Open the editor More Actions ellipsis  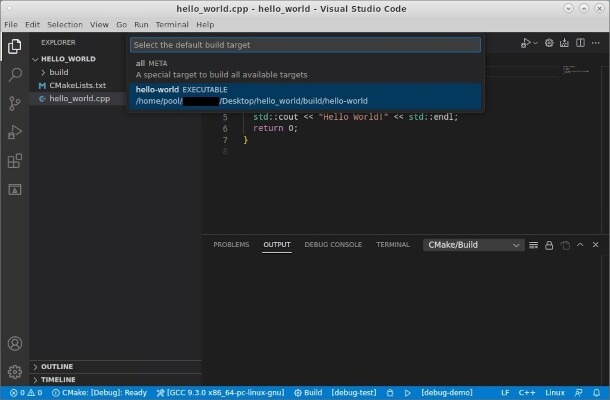click(596, 43)
